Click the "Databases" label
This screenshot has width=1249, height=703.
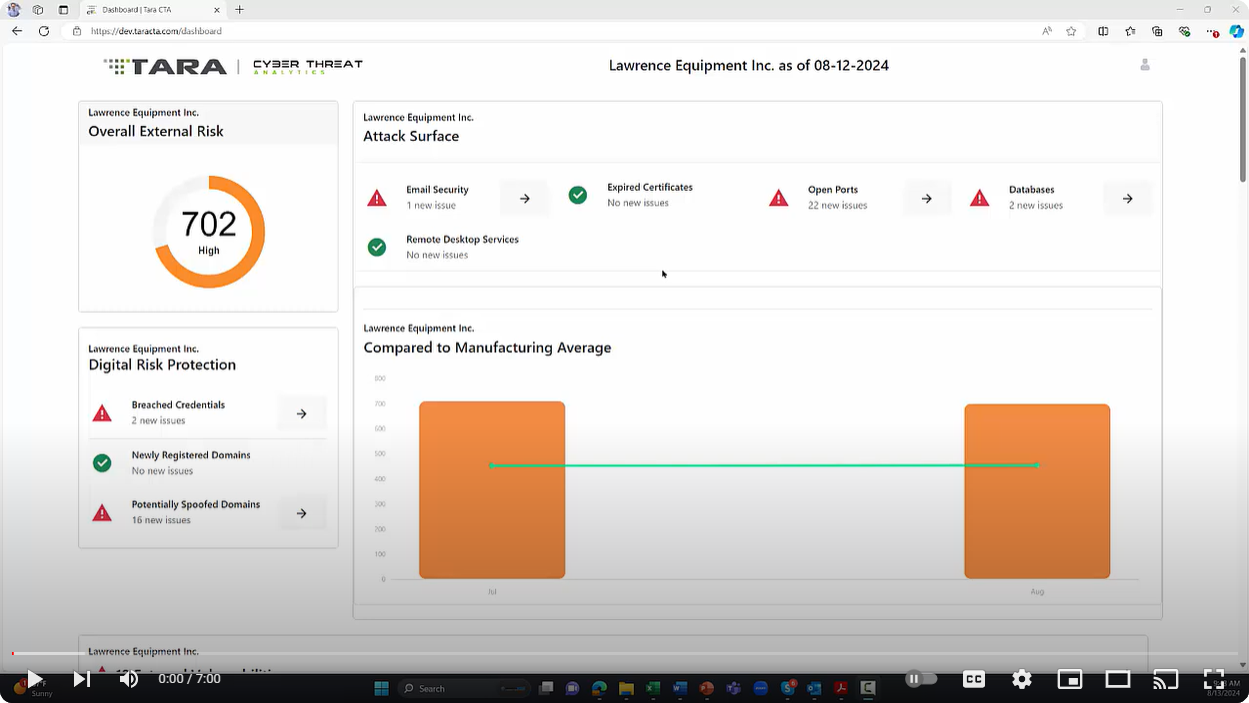point(1031,190)
